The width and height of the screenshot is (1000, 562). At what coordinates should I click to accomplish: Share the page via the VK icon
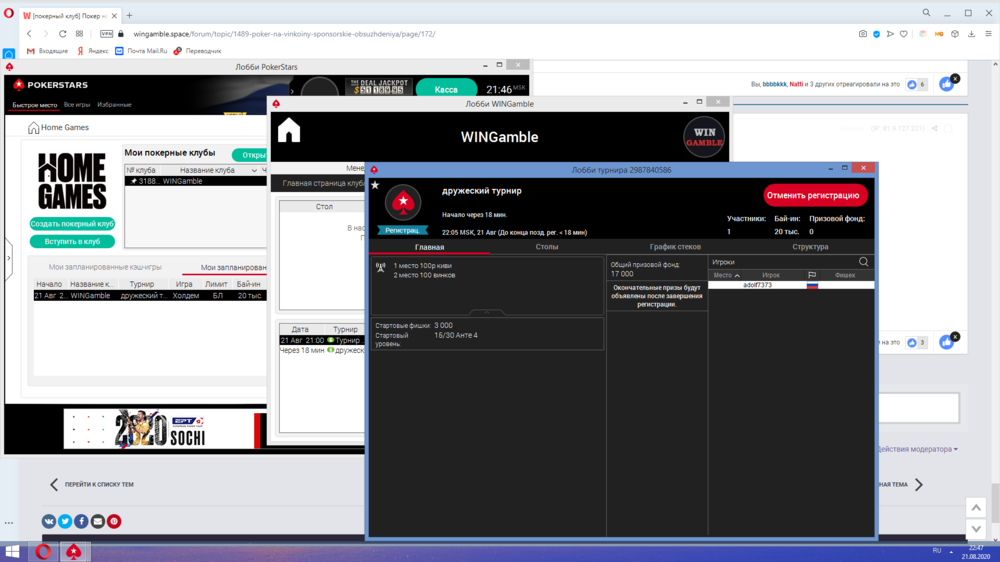[x=49, y=521]
